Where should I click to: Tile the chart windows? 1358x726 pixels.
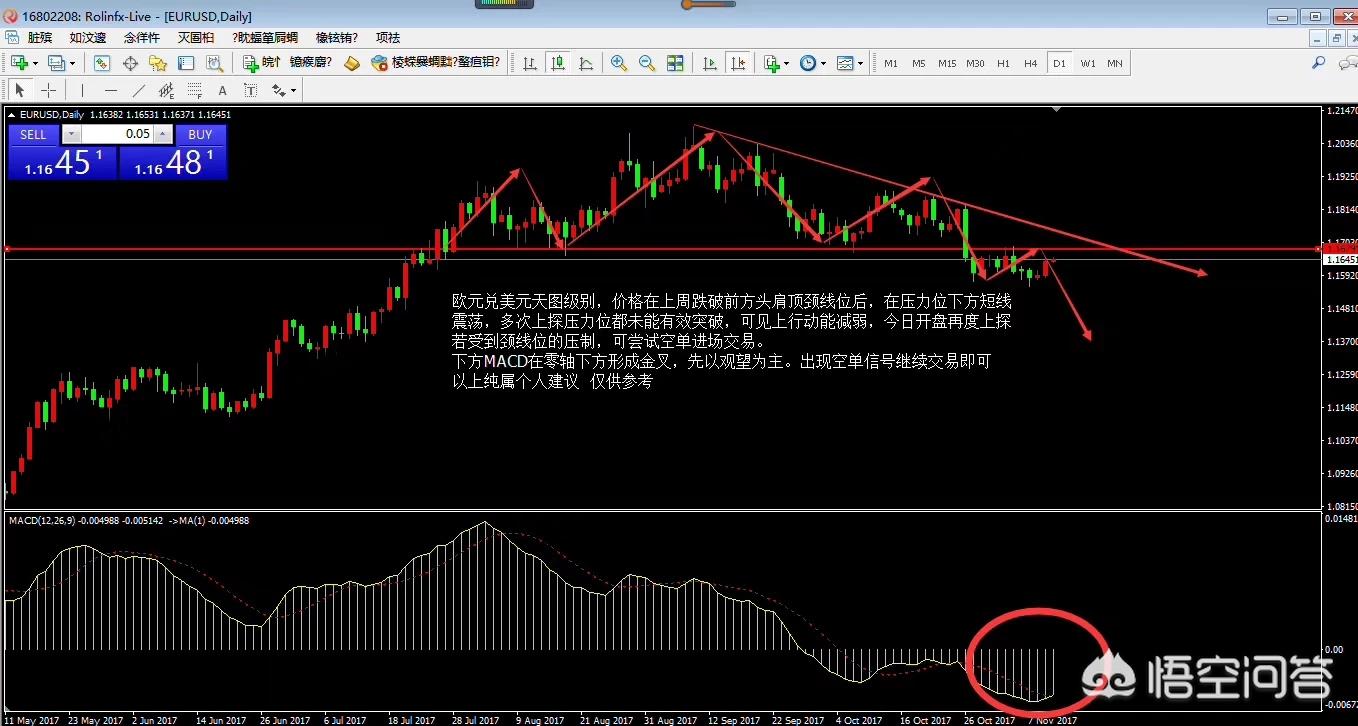(675, 63)
